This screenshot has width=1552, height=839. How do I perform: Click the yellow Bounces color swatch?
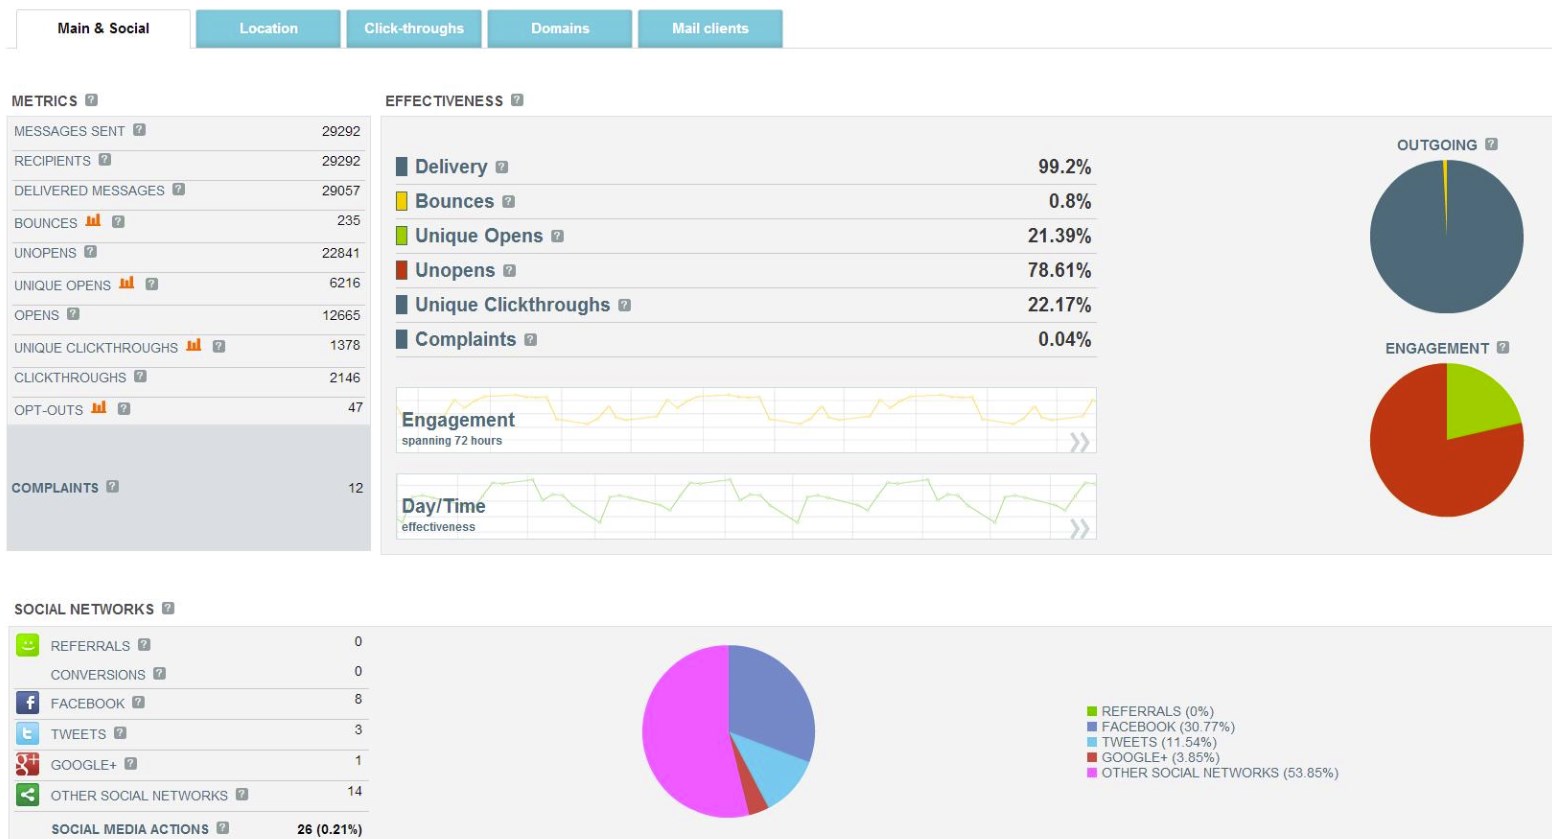click(x=401, y=201)
